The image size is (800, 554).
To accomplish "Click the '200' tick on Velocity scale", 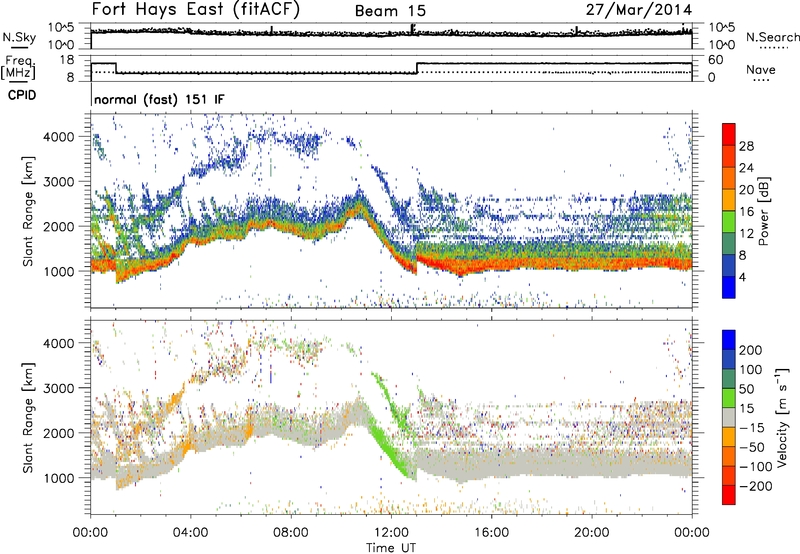I will (751, 350).
